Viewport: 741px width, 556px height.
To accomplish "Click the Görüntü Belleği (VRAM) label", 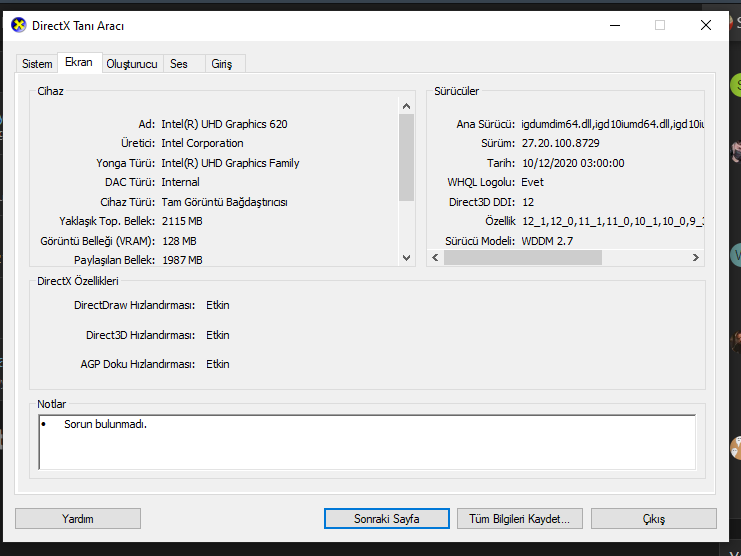I will click(97, 241).
